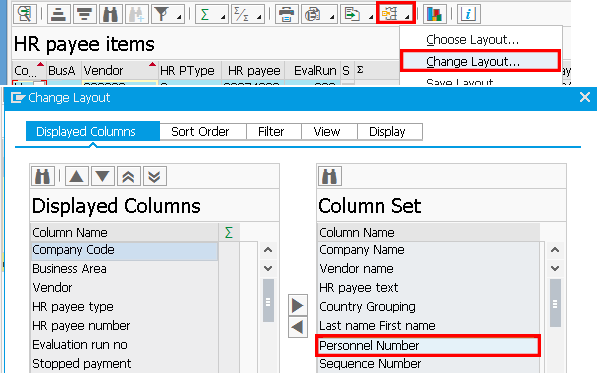Find in Displayed Columns with binoculars
The height and width of the screenshot is (373, 597).
43,177
